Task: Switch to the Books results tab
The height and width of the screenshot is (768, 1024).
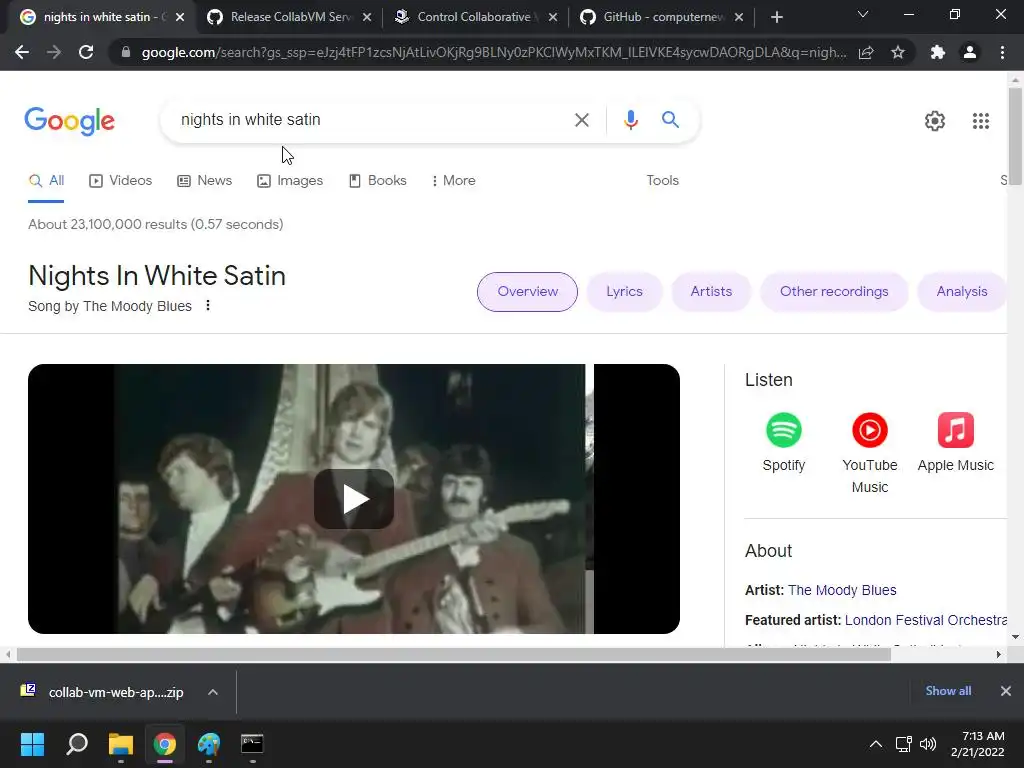Action: pyautogui.click(x=377, y=181)
